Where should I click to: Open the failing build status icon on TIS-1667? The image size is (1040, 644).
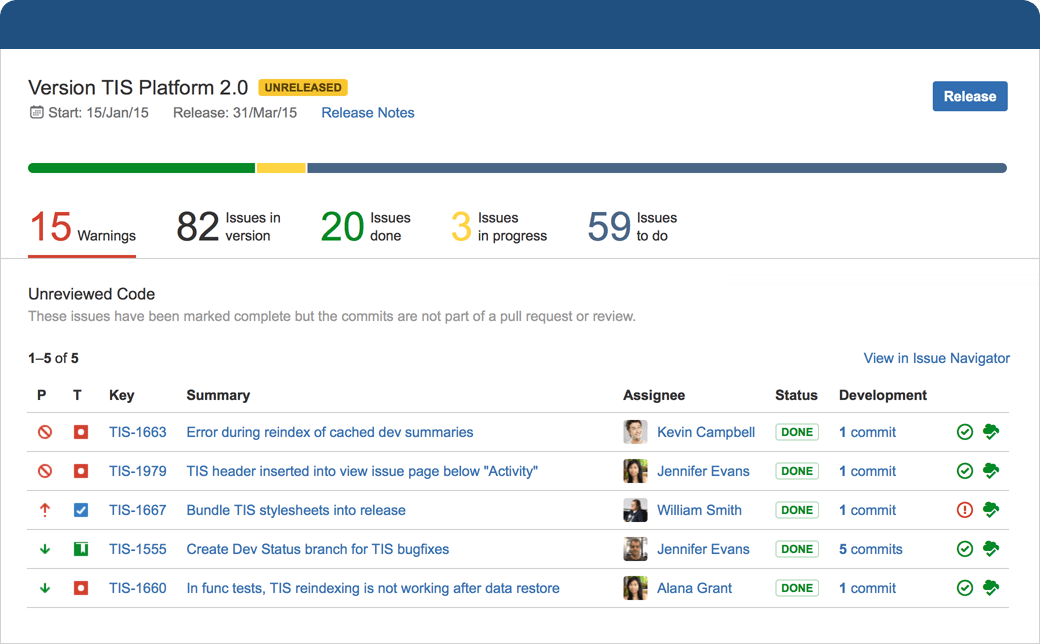[x=963, y=509]
